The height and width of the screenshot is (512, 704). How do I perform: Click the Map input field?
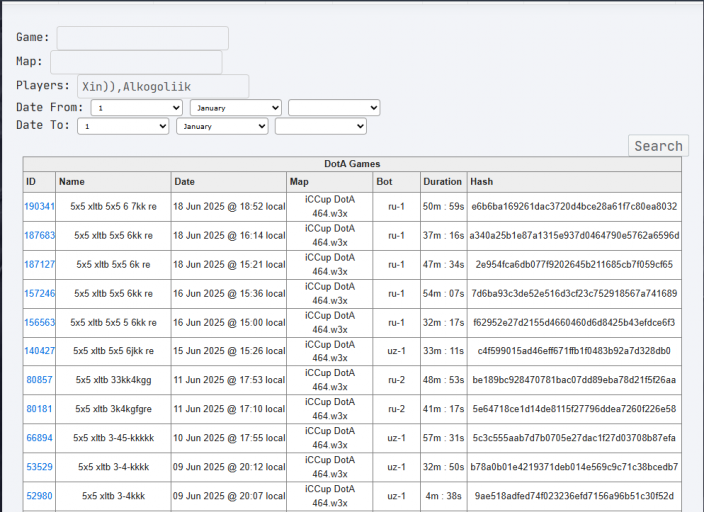[x=136, y=62]
